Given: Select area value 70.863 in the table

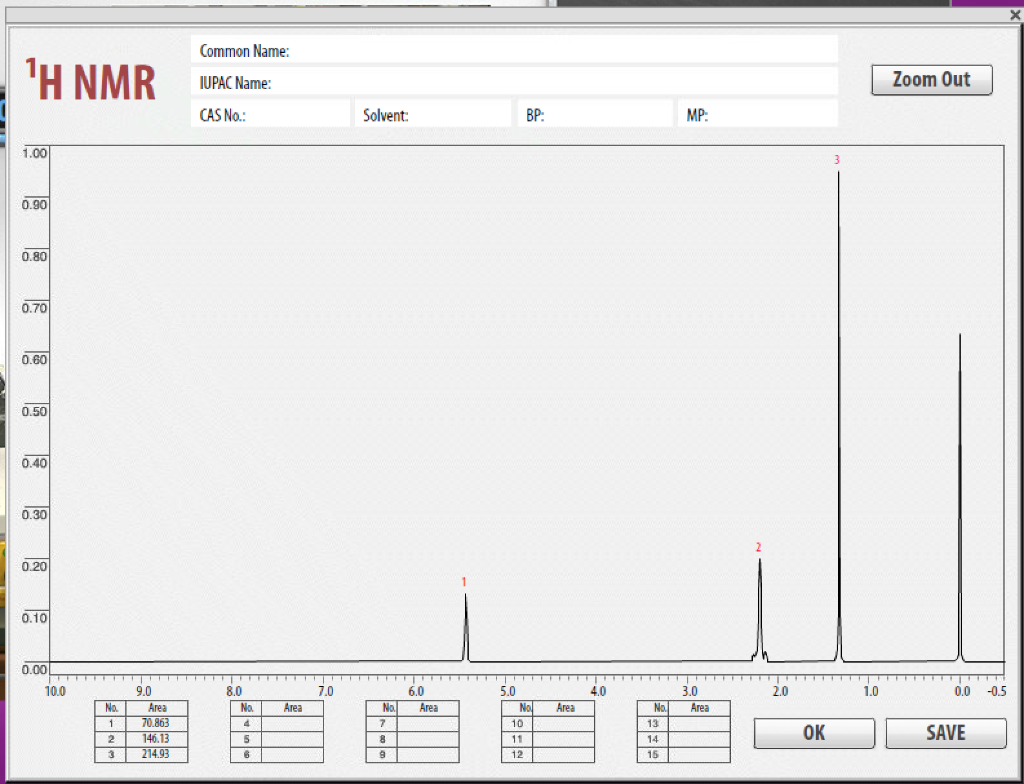Looking at the screenshot, I should [156, 723].
